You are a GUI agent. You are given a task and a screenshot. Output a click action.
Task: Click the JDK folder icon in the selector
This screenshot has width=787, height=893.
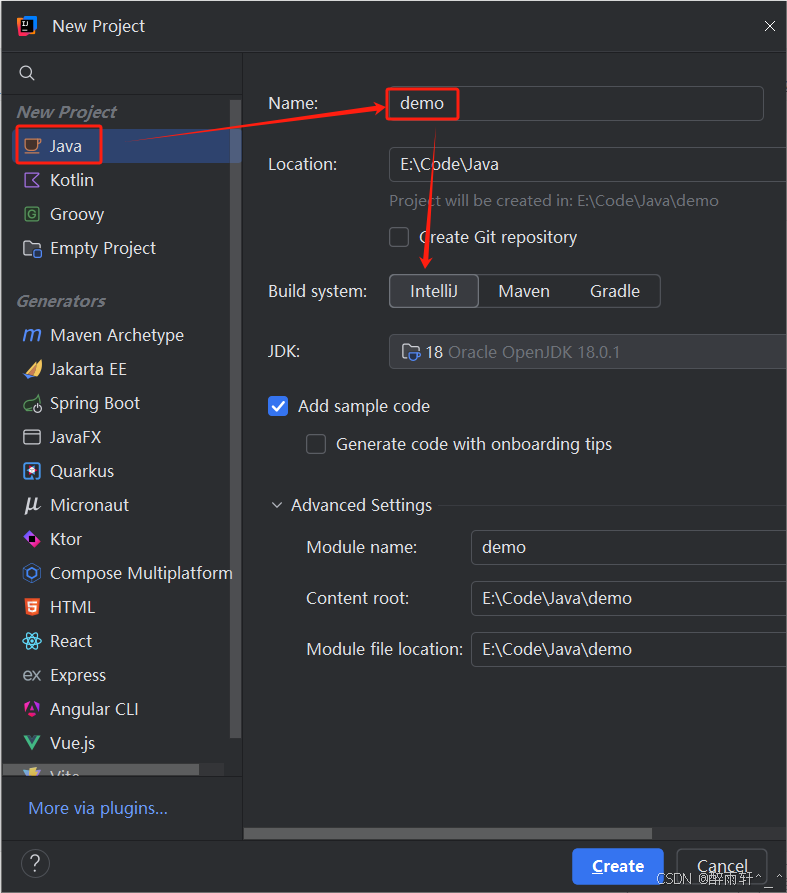click(411, 353)
